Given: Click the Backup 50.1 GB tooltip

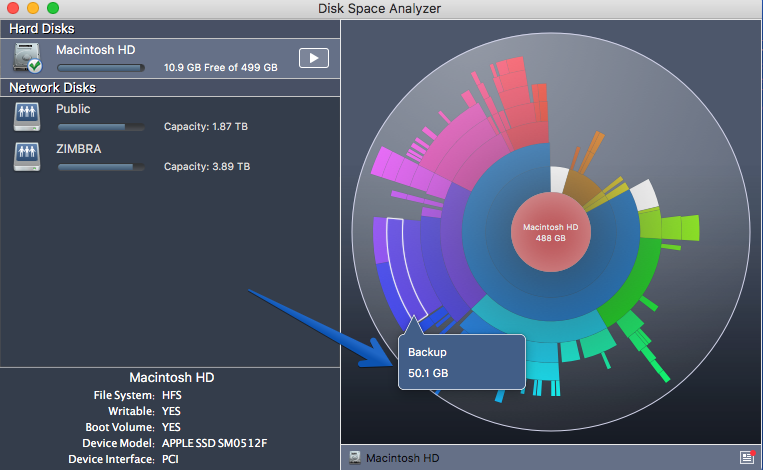Looking at the screenshot, I should pyautogui.click(x=462, y=362).
